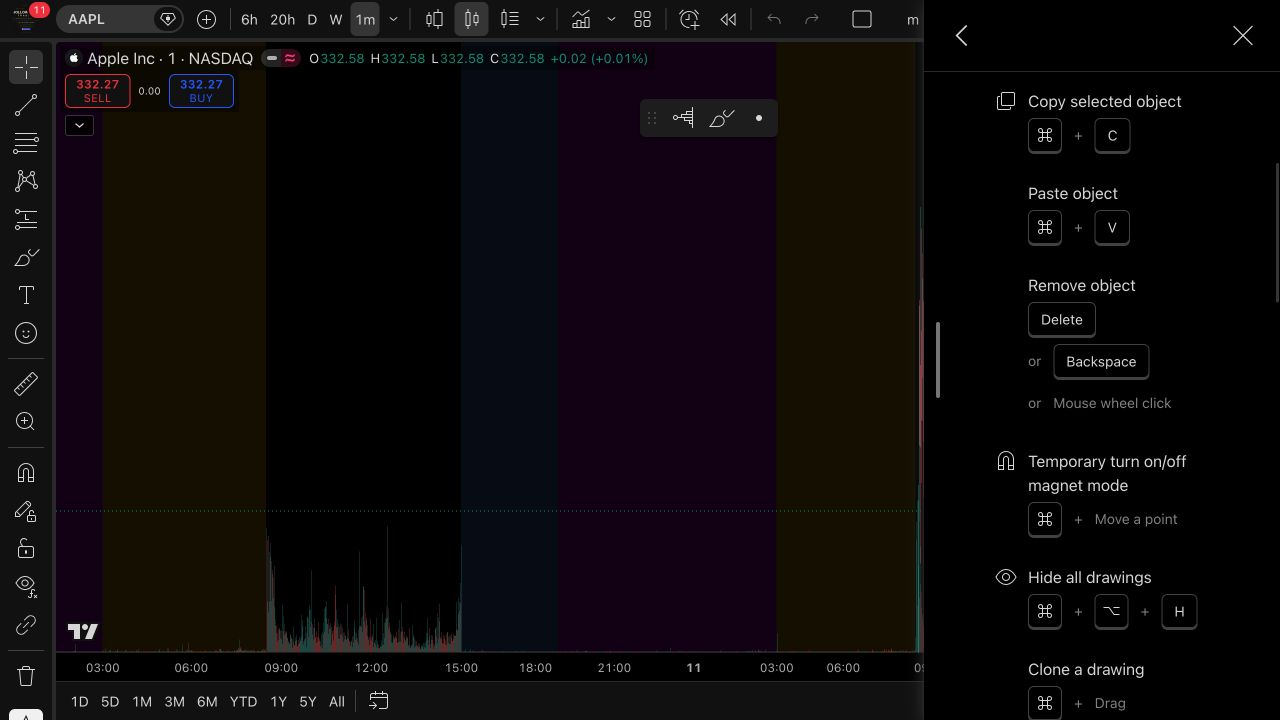Select the 5Y date range

coord(308,702)
